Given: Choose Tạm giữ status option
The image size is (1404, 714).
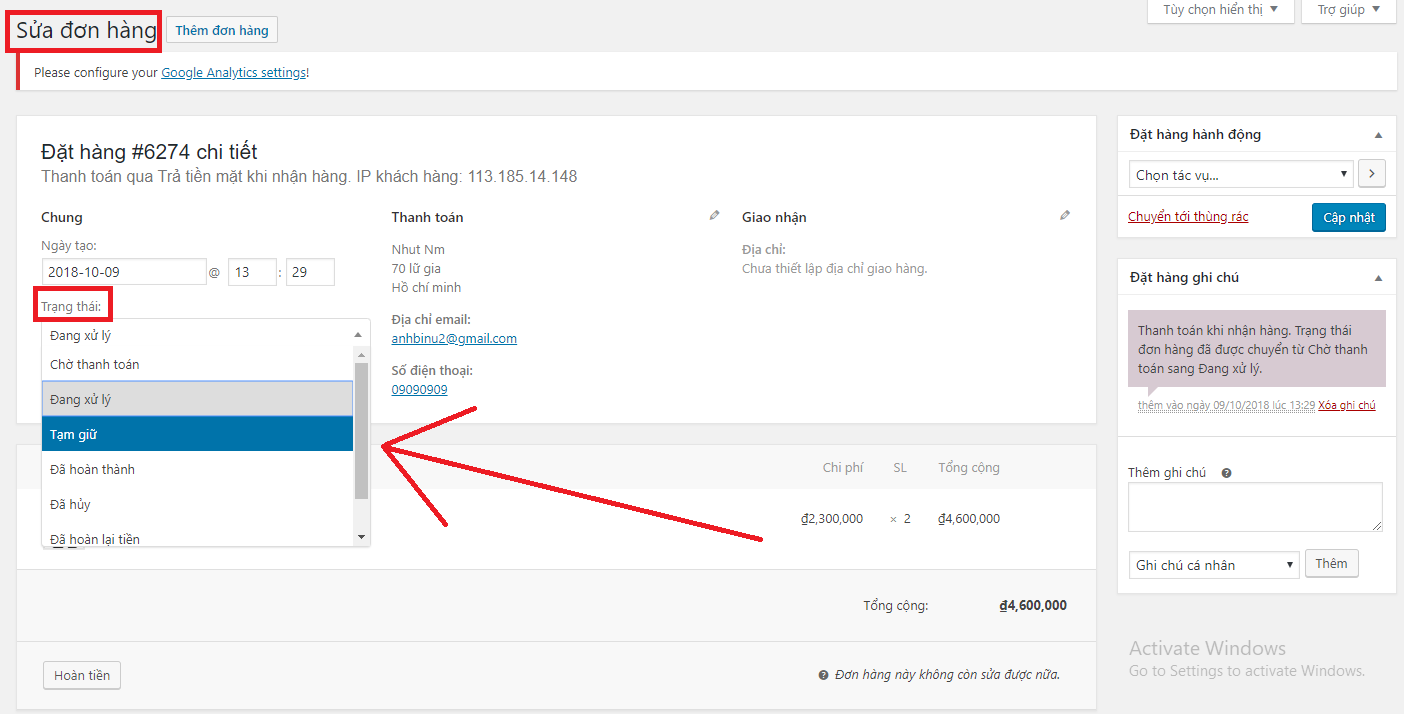Looking at the screenshot, I should click(x=198, y=434).
